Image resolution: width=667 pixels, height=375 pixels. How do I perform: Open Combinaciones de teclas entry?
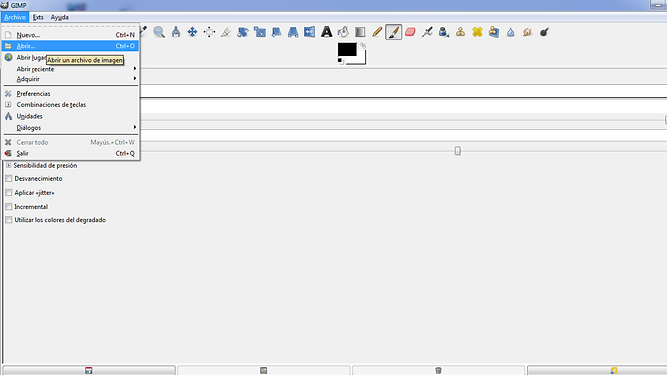(71, 105)
